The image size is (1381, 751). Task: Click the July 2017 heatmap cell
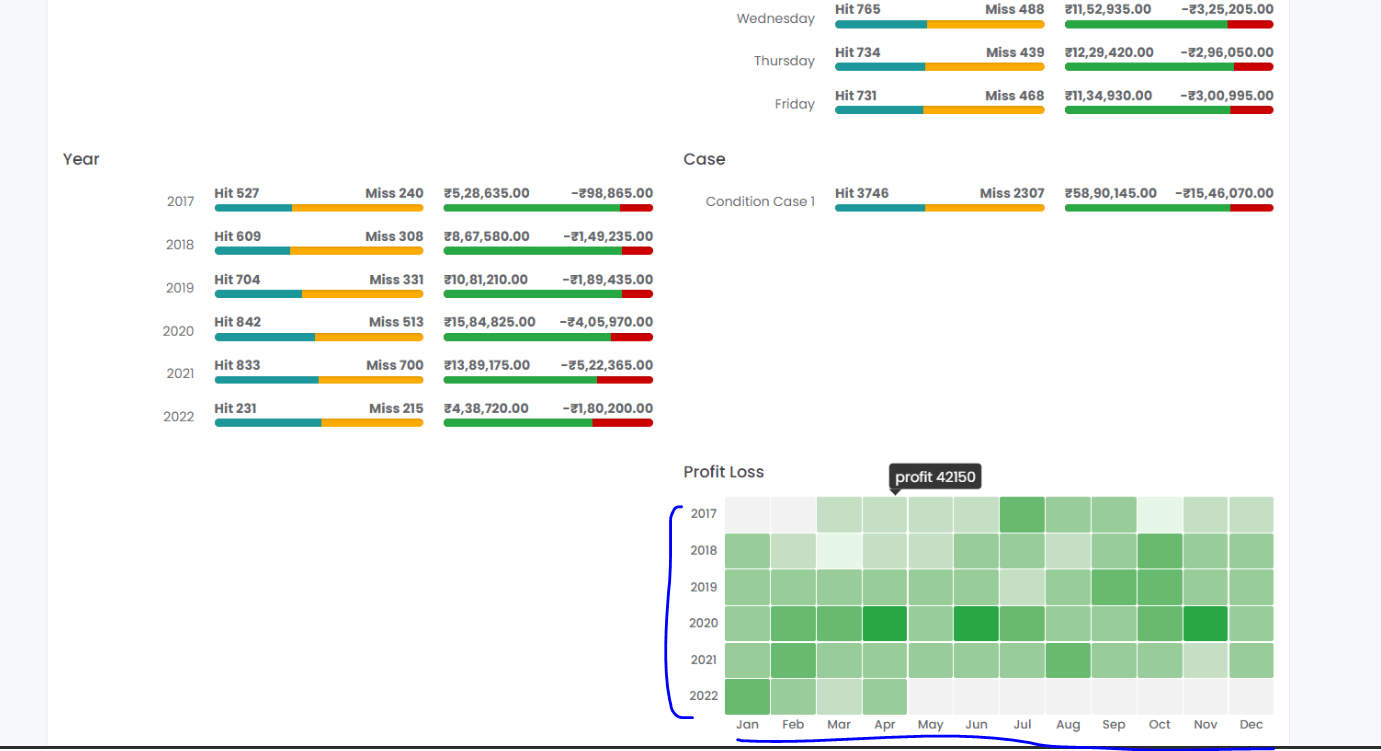[1021, 514]
